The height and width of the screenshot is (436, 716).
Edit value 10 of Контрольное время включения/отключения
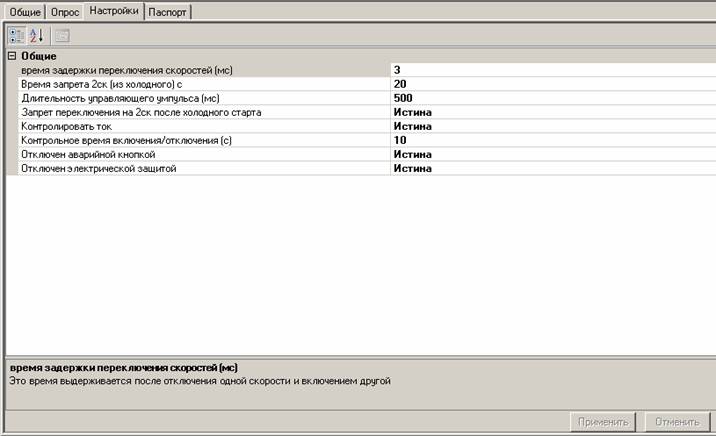(x=553, y=140)
